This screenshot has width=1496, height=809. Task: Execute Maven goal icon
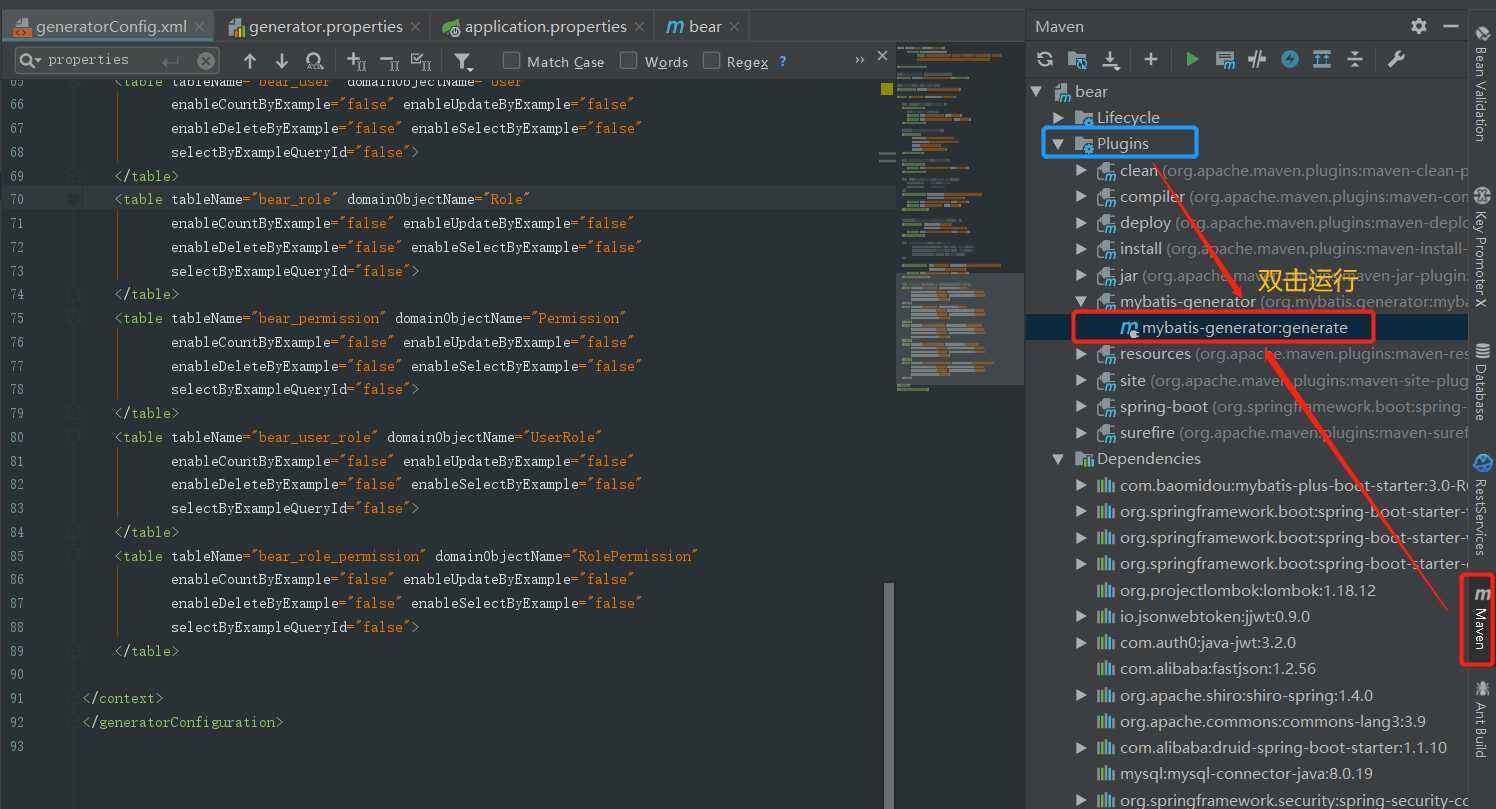(1225, 60)
